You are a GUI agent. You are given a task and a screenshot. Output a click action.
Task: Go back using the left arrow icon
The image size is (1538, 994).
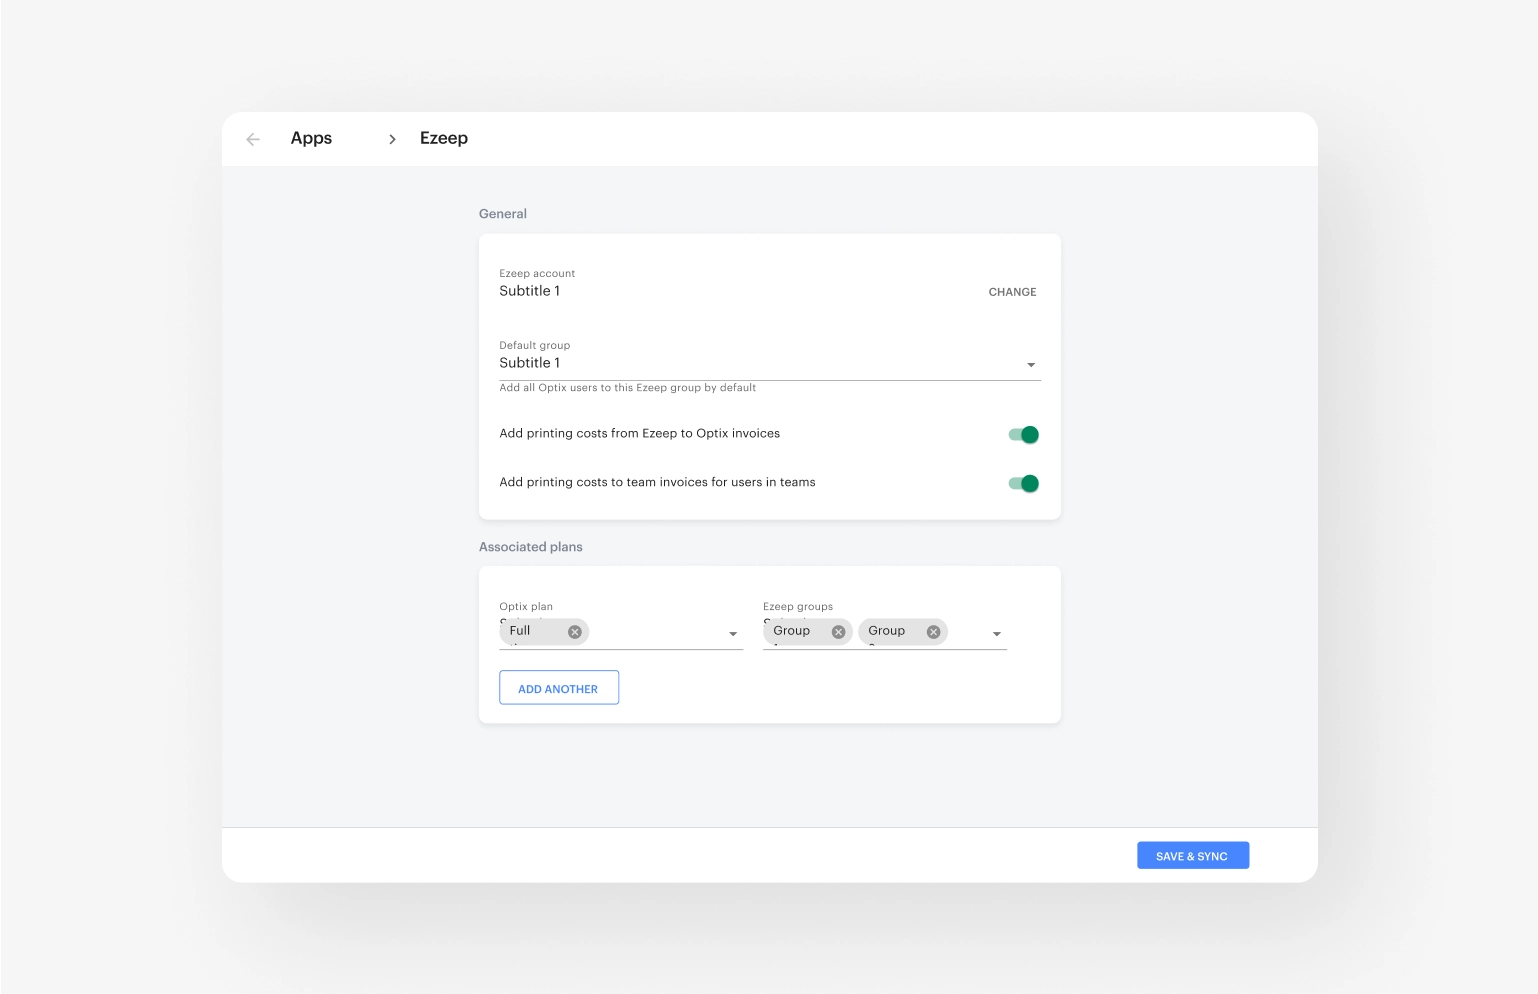253,139
